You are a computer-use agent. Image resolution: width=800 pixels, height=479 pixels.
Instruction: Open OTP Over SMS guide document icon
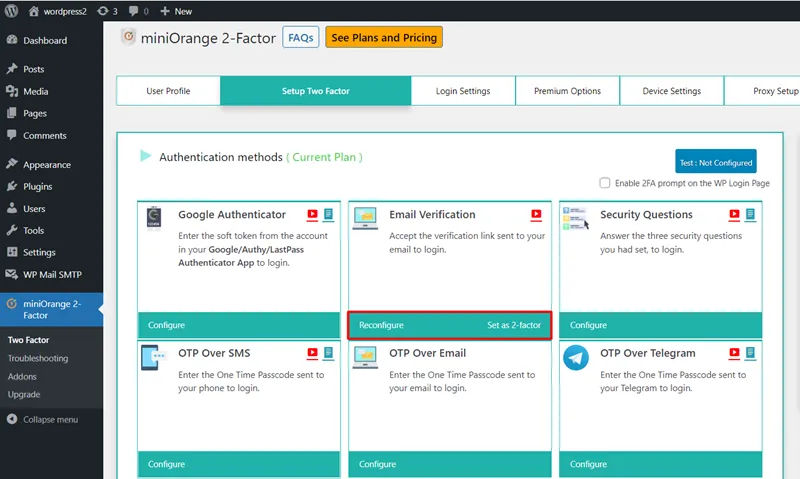329,352
